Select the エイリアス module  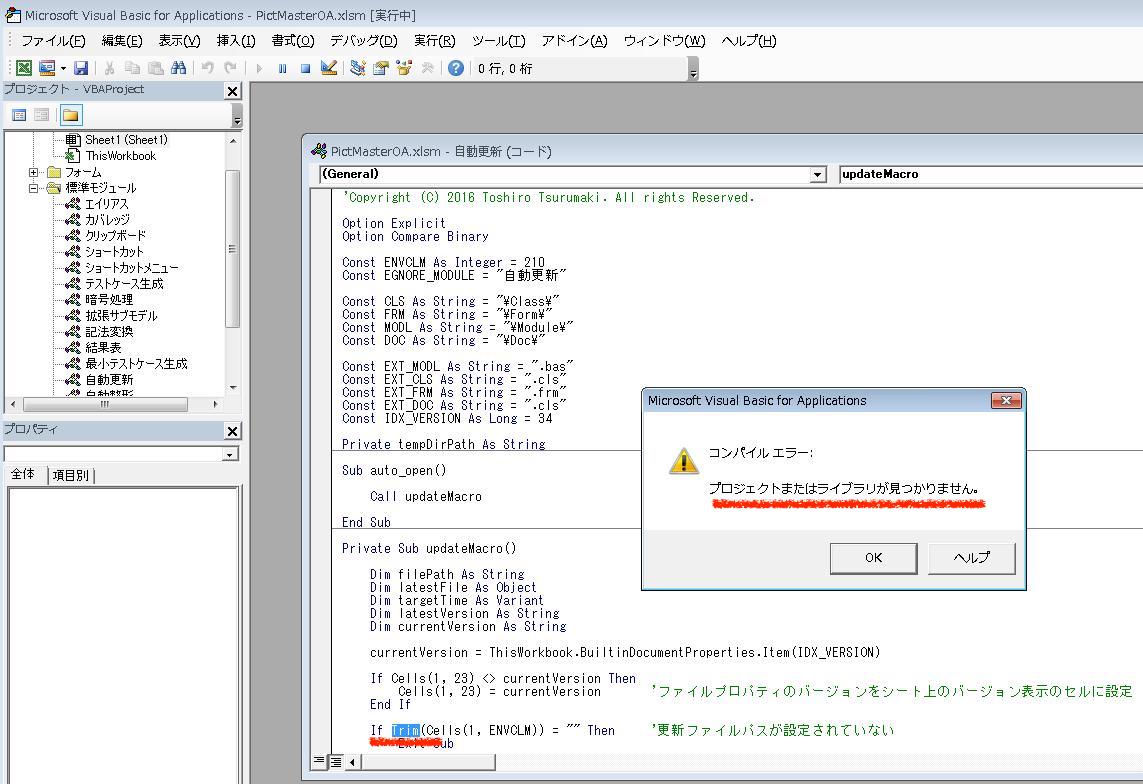click(106, 204)
